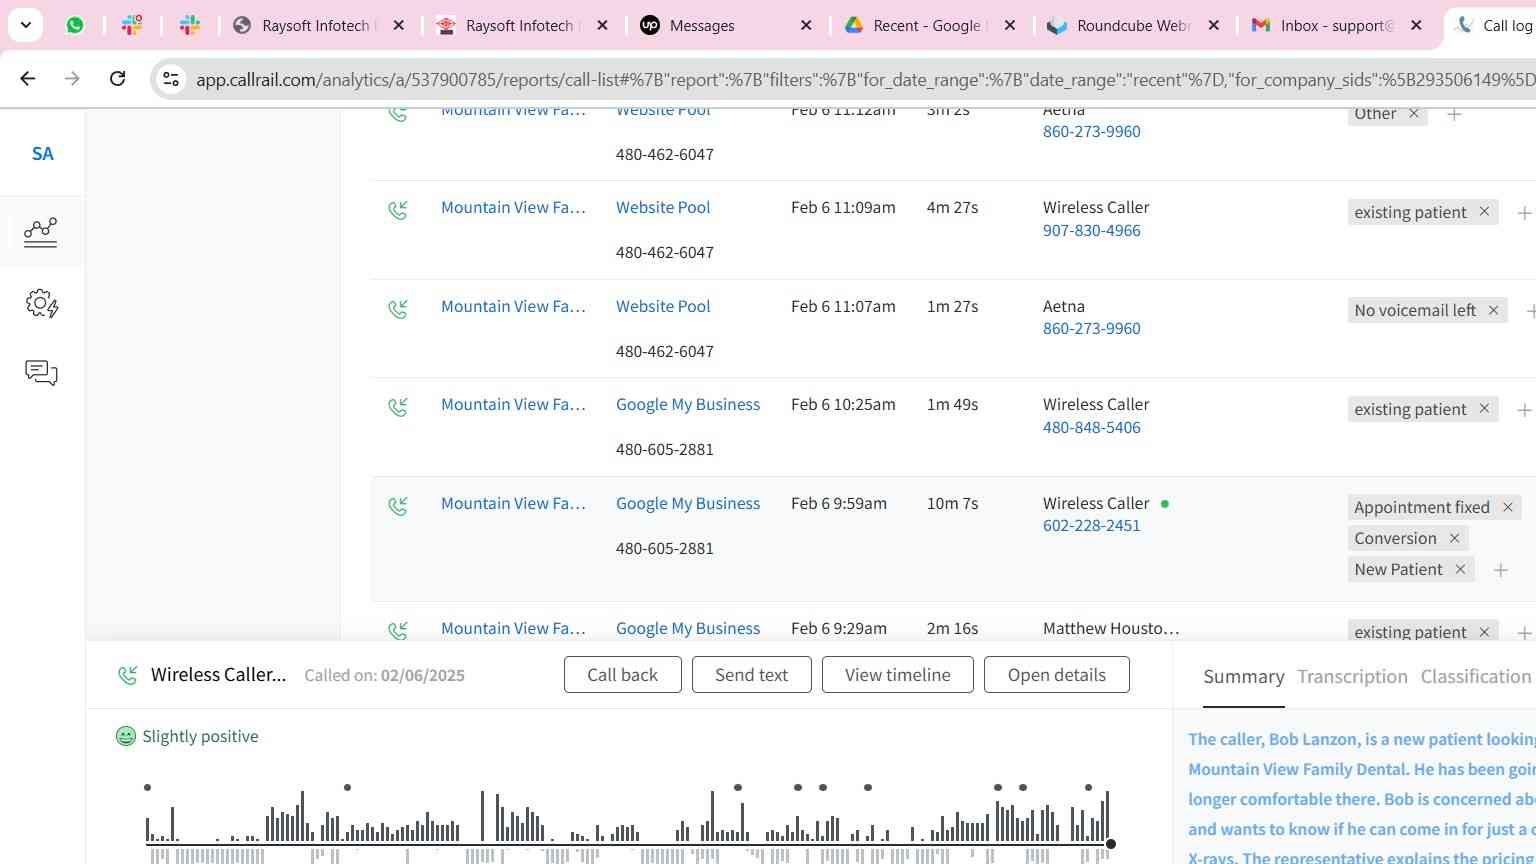Reload the CallRail page
The height and width of the screenshot is (864, 1536).
click(117, 78)
